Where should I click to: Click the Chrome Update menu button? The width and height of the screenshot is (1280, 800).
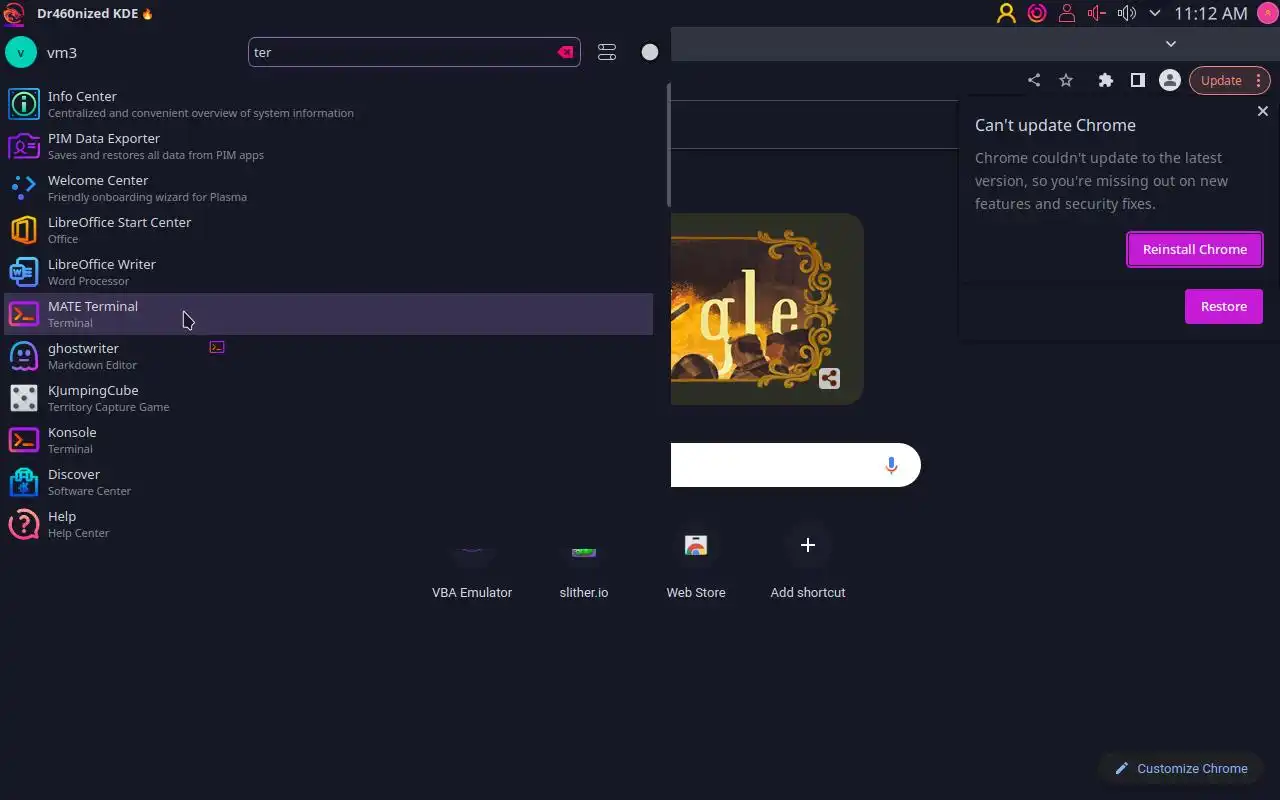pos(1229,80)
